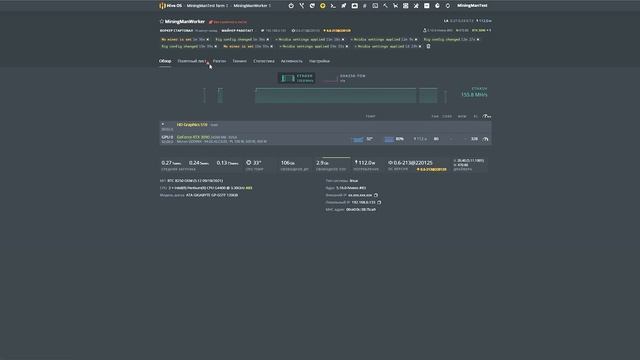This screenshot has height=360, width=640.
Task: Star the MiningManWorker worker as favorite
Action: (162, 21)
